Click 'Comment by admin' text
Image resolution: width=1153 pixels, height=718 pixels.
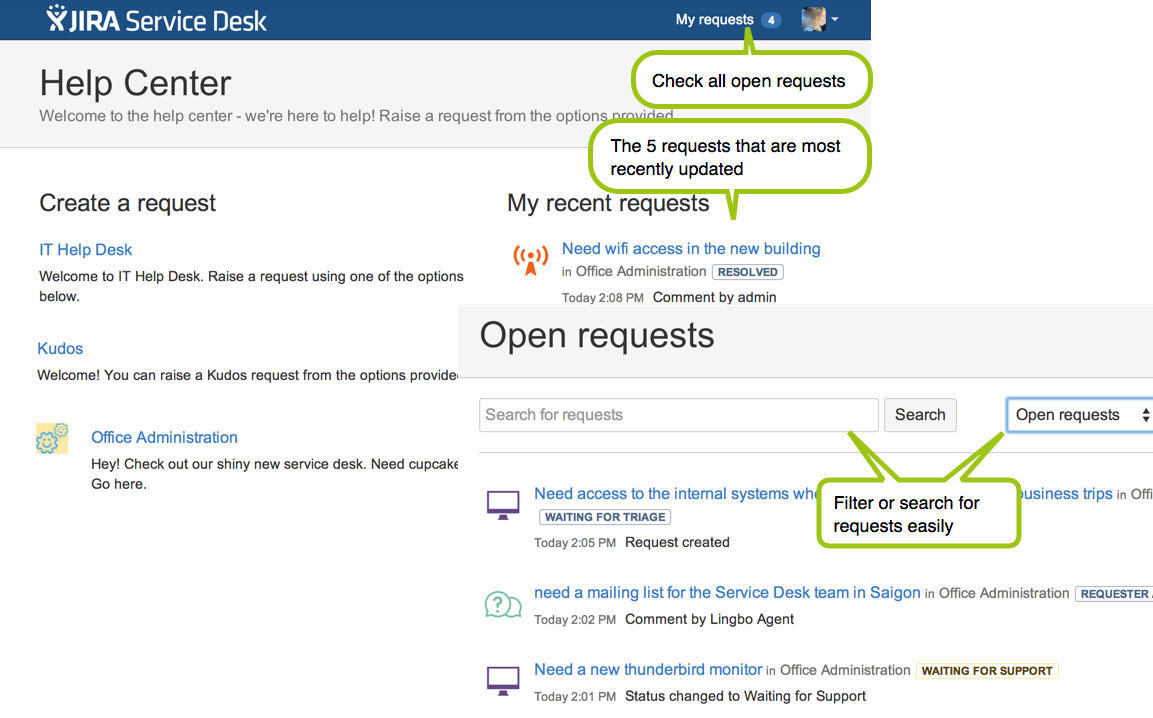[x=714, y=297]
